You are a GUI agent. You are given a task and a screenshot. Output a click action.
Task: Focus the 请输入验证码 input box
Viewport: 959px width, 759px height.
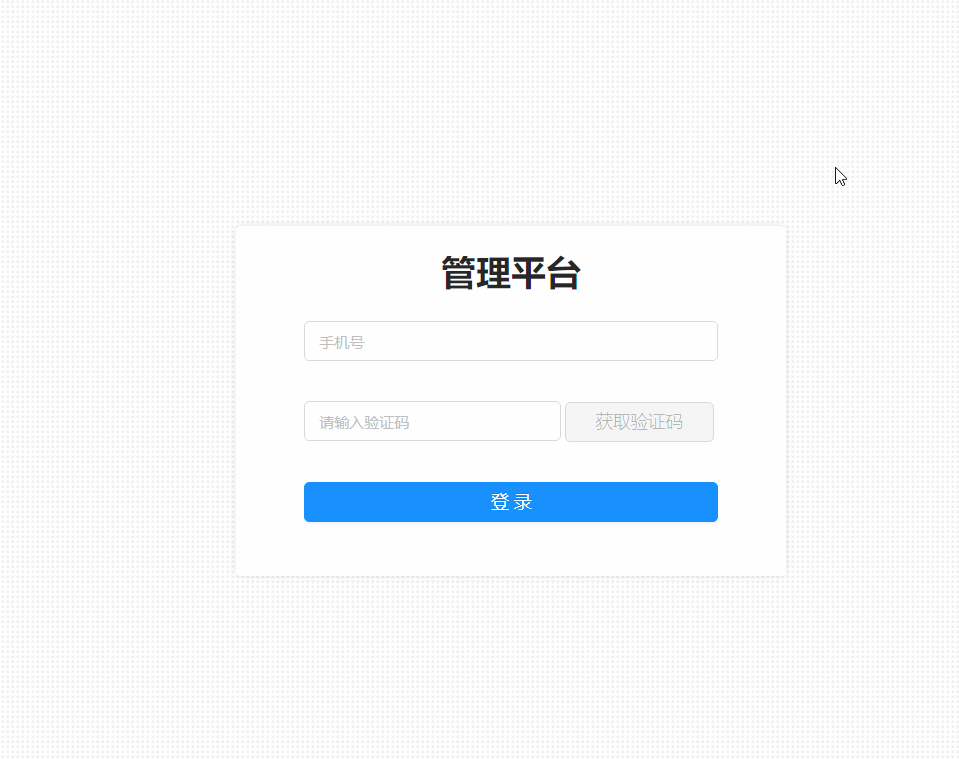coord(432,421)
